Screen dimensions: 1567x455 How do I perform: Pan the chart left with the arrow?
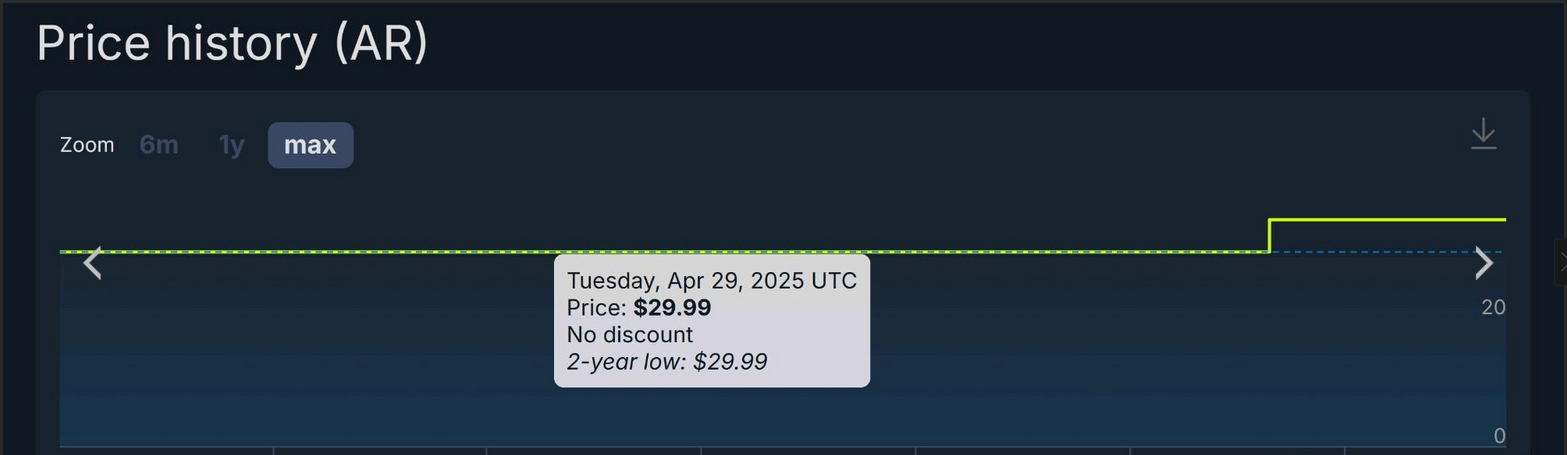coord(93,264)
